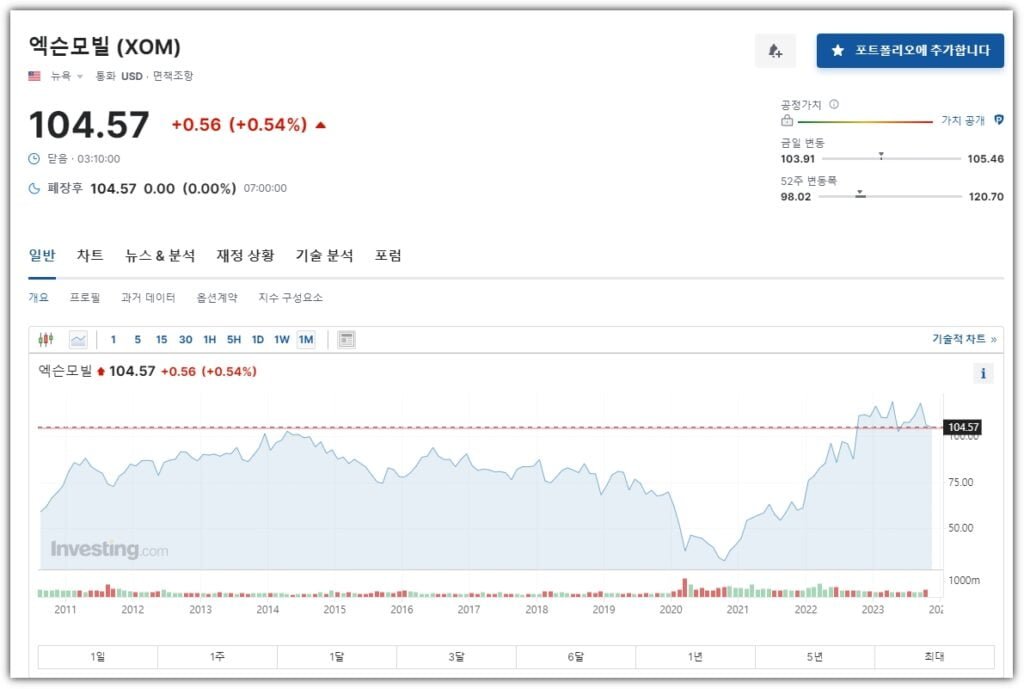The height and width of the screenshot is (689, 1024).
Task: Open the 포럼 tab
Action: (388, 255)
